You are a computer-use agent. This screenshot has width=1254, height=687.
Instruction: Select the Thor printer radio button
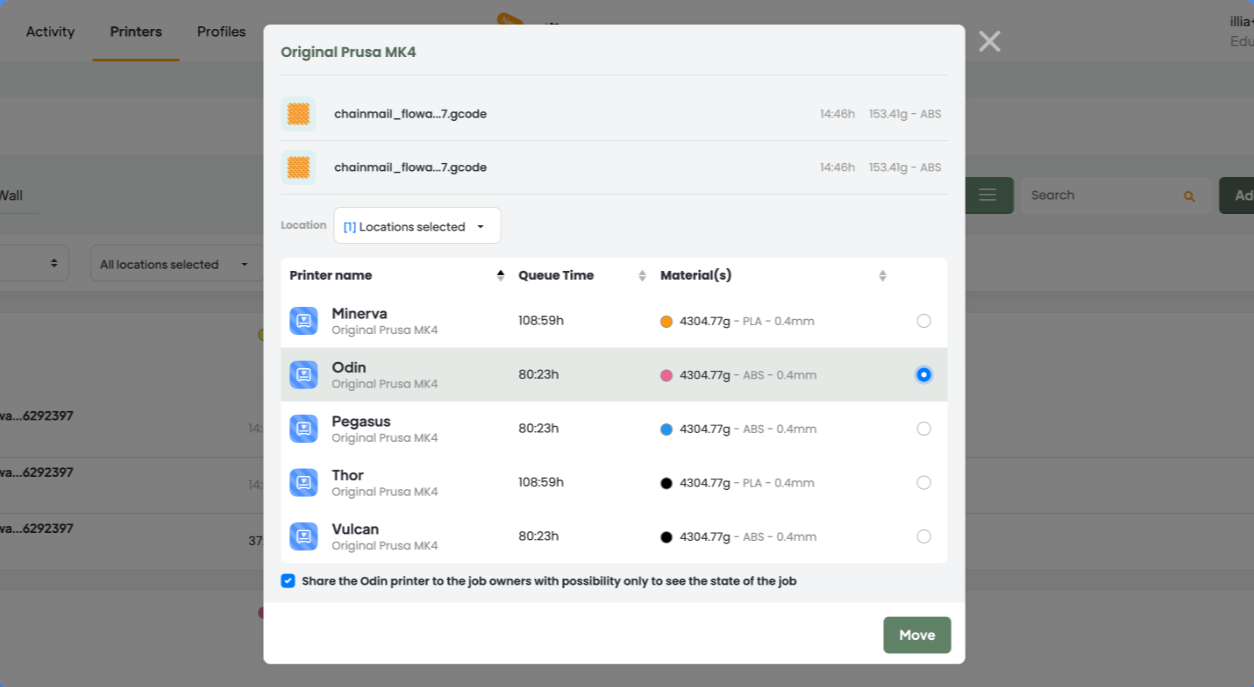(x=923, y=483)
